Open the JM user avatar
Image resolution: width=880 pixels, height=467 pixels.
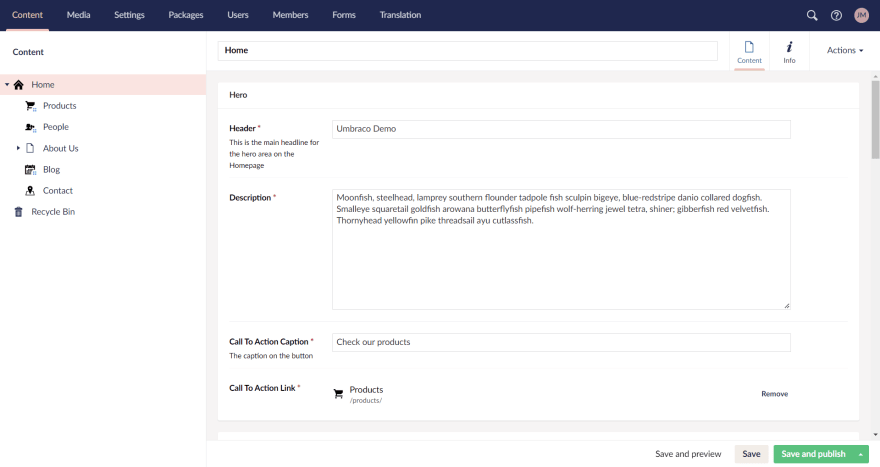click(861, 15)
